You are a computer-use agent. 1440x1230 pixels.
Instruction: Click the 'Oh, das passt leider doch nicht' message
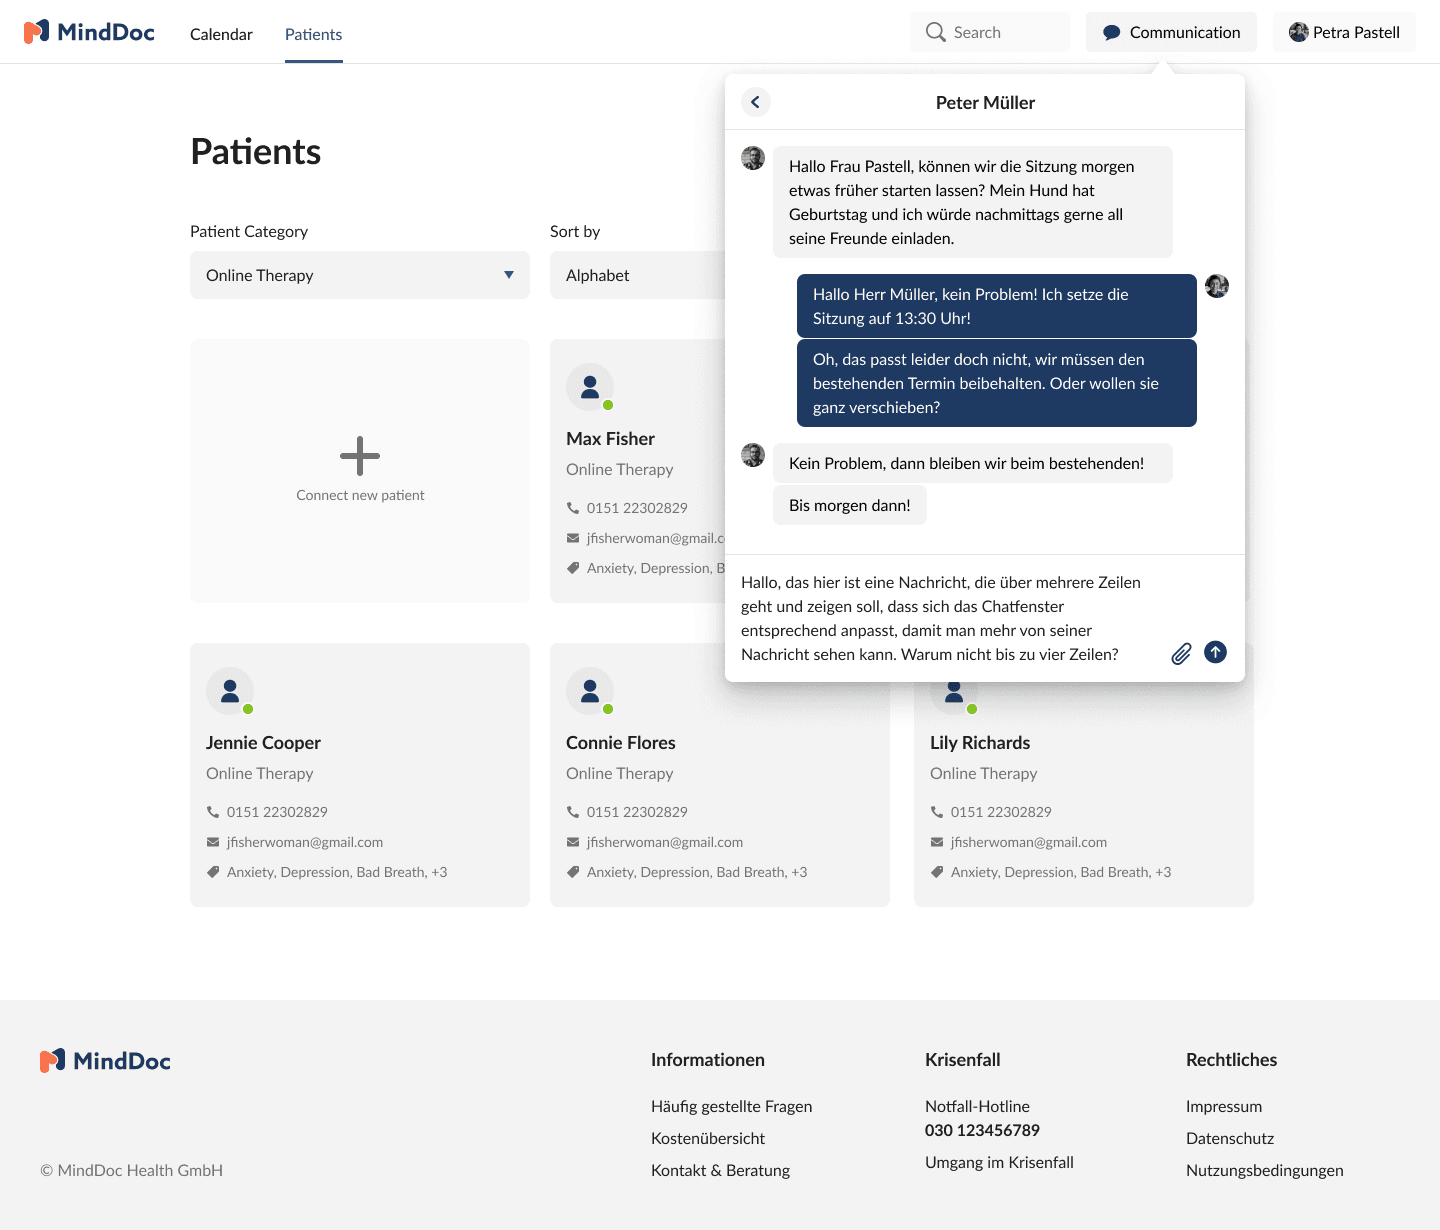[997, 383]
